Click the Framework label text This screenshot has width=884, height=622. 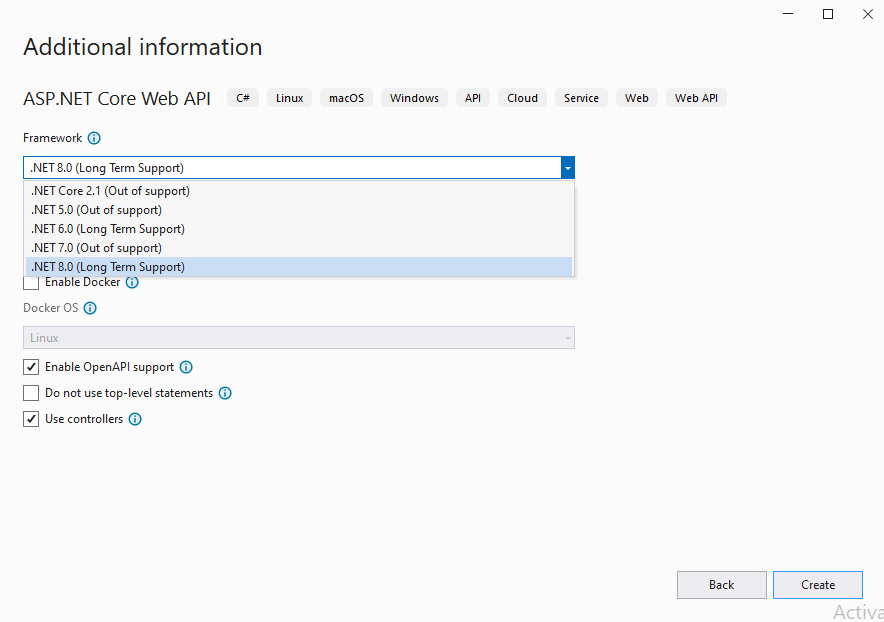pyautogui.click(x=52, y=138)
